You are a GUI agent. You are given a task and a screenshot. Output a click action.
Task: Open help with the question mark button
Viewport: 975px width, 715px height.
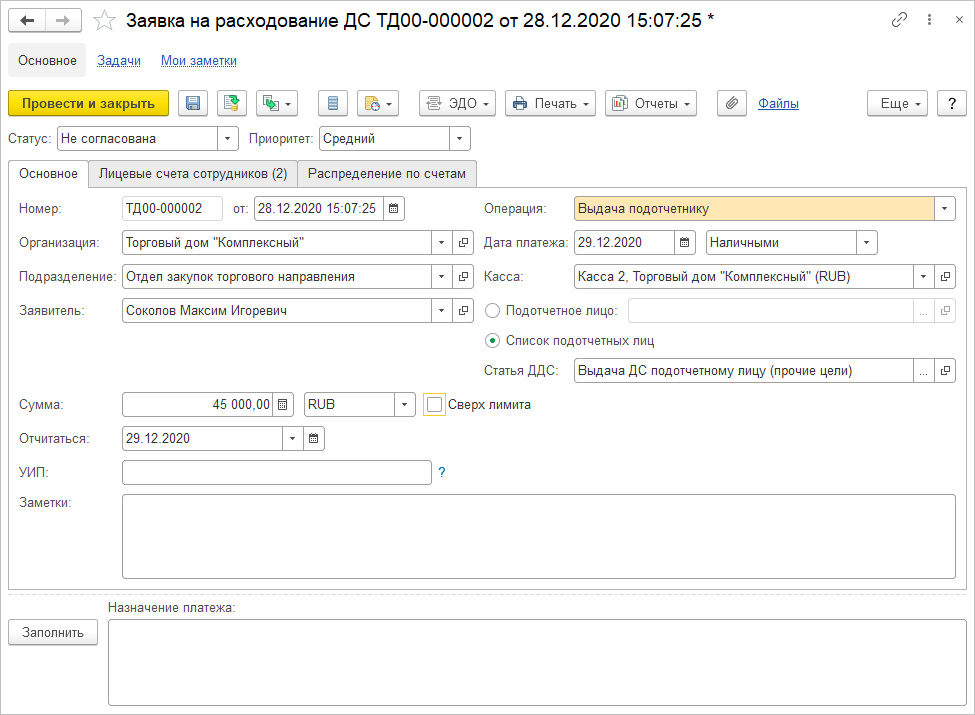(x=951, y=103)
